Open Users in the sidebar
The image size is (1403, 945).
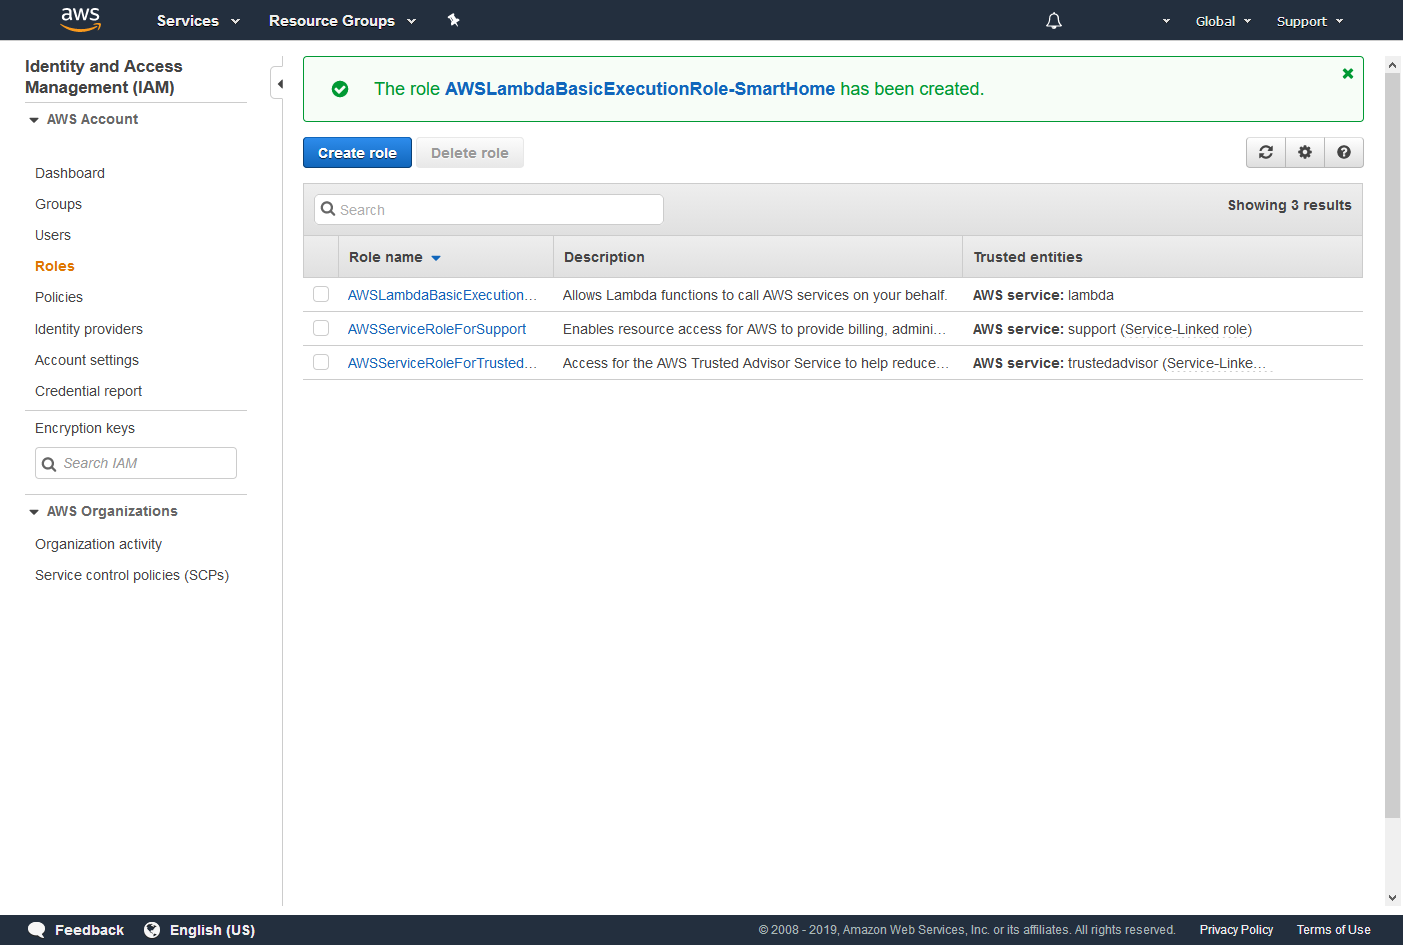pyautogui.click(x=53, y=235)
